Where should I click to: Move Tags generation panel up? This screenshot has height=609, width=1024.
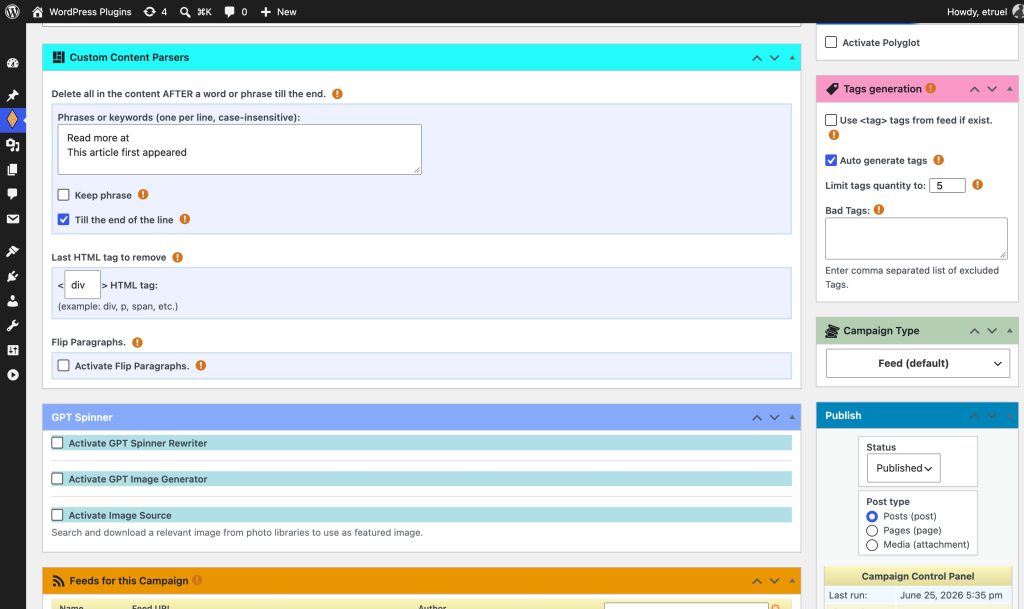[x=974, y=89]
